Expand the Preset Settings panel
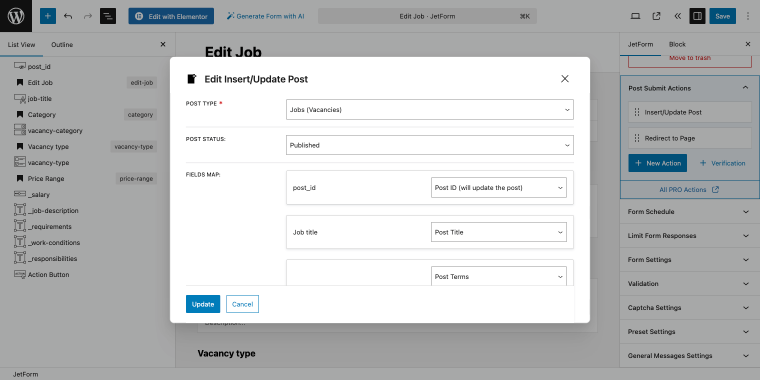 (689, 332)
